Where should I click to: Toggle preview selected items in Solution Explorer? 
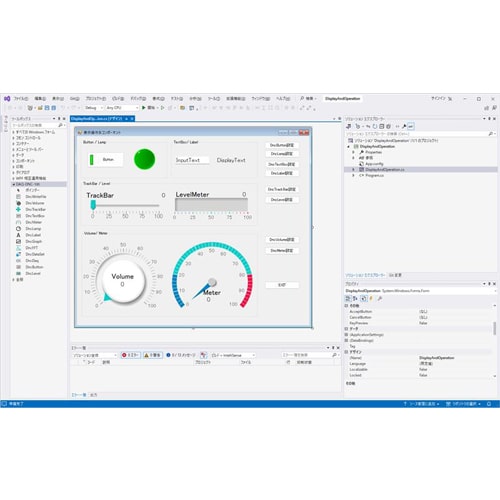tap(411, 126)
